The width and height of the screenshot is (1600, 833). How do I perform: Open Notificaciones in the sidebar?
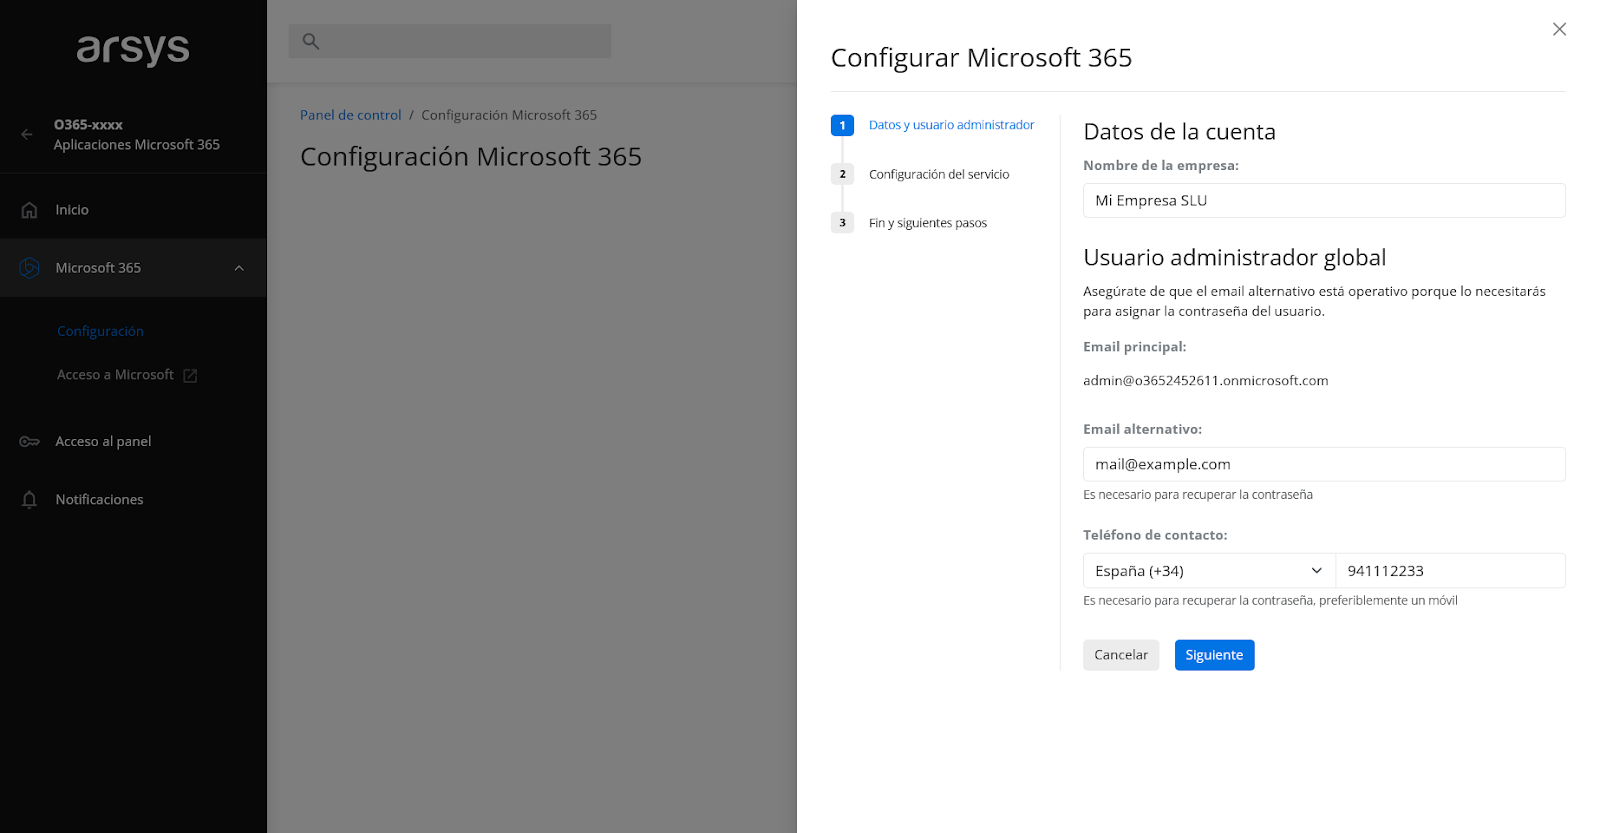click(99, 499)
